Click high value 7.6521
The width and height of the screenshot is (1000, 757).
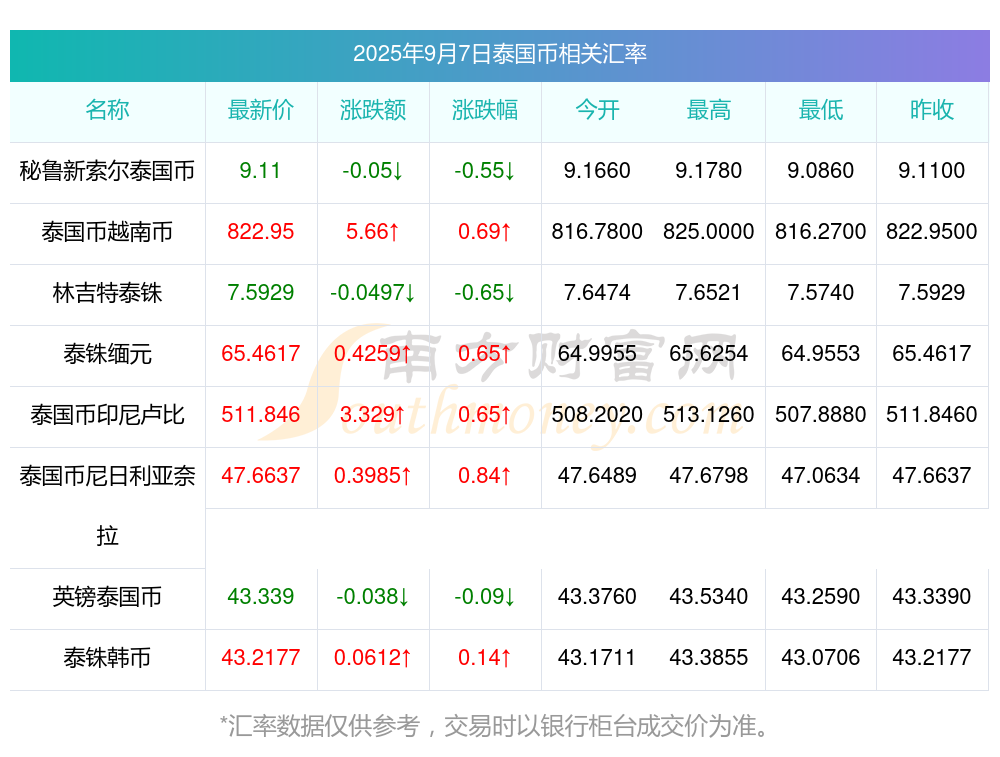[709, 293]
